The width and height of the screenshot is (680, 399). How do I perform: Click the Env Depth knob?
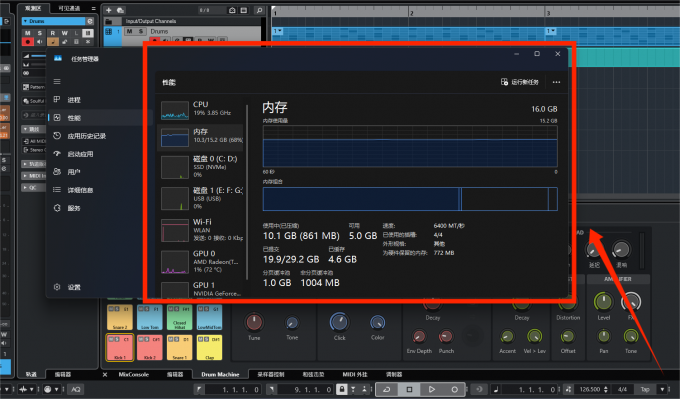click(x=419, y=336)
